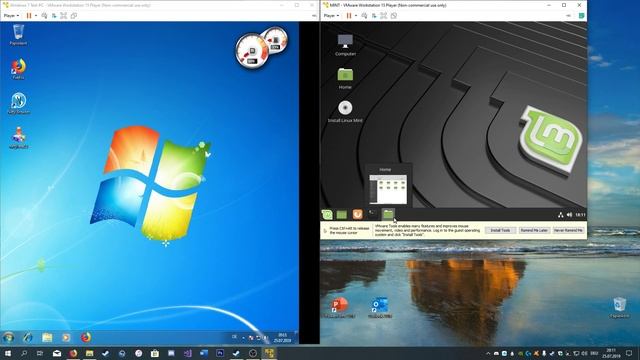
Task: Open Windows Explorer from Windows 7 taskbar
Action: pyautogui.click(x=47, y=337)
